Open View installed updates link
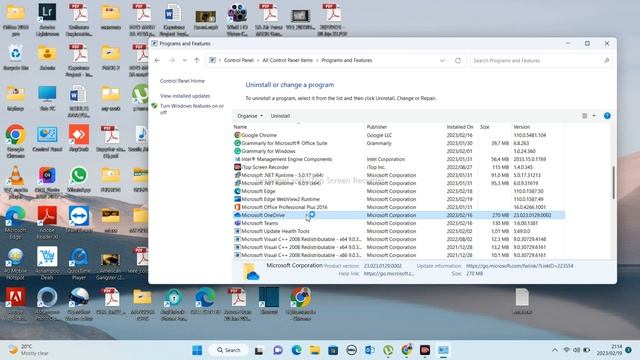640x360 pixels. coord(185,96)
